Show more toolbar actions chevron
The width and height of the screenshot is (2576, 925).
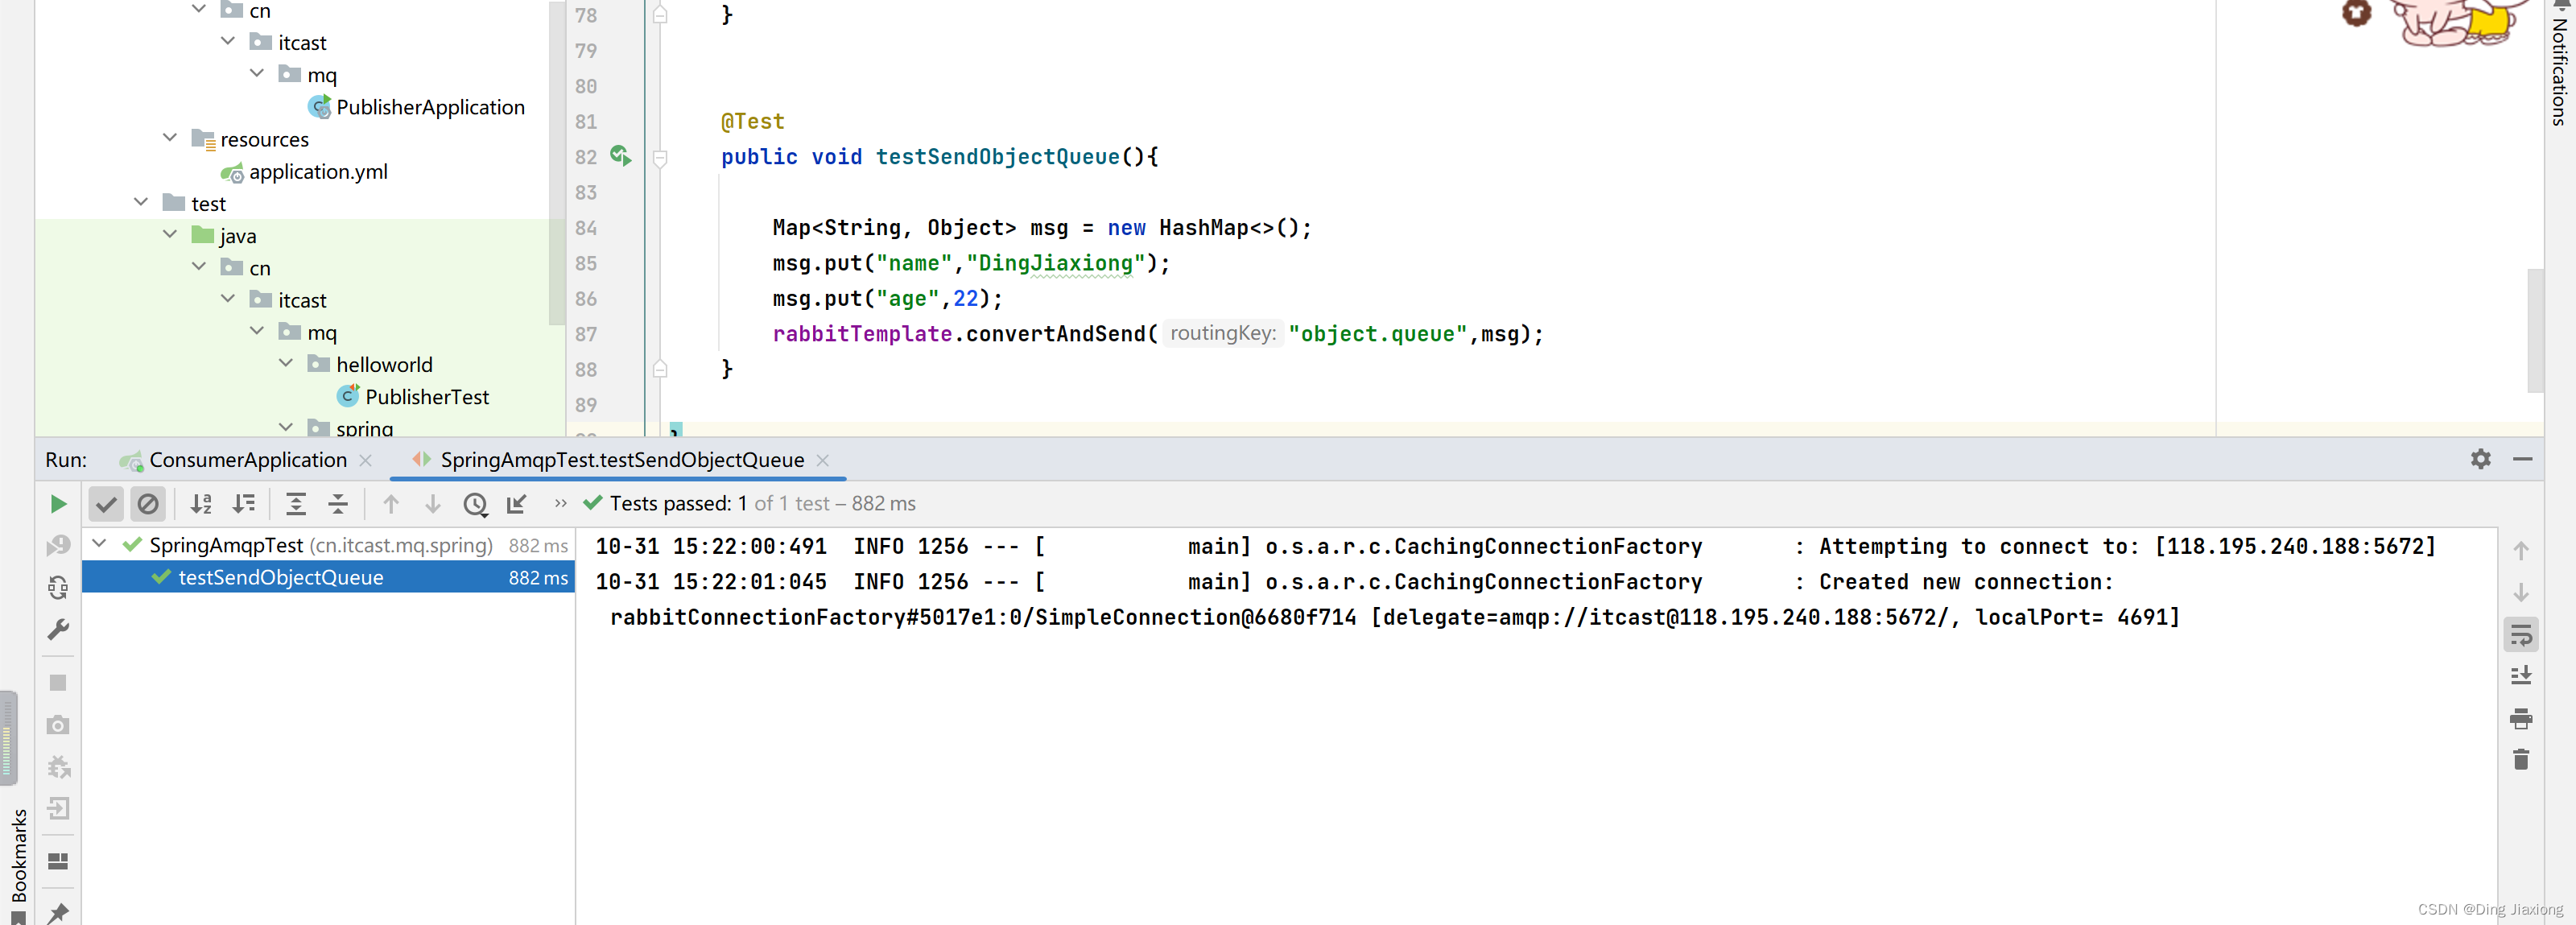pos(560,503)
